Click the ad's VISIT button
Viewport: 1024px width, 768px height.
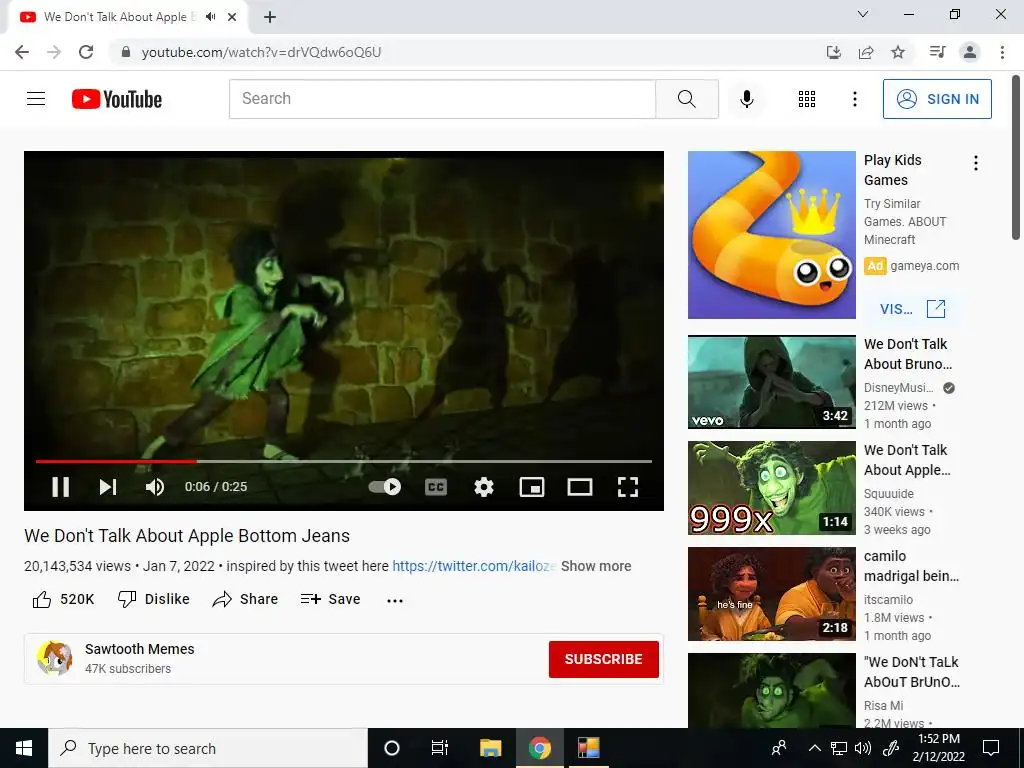point(912,309)
